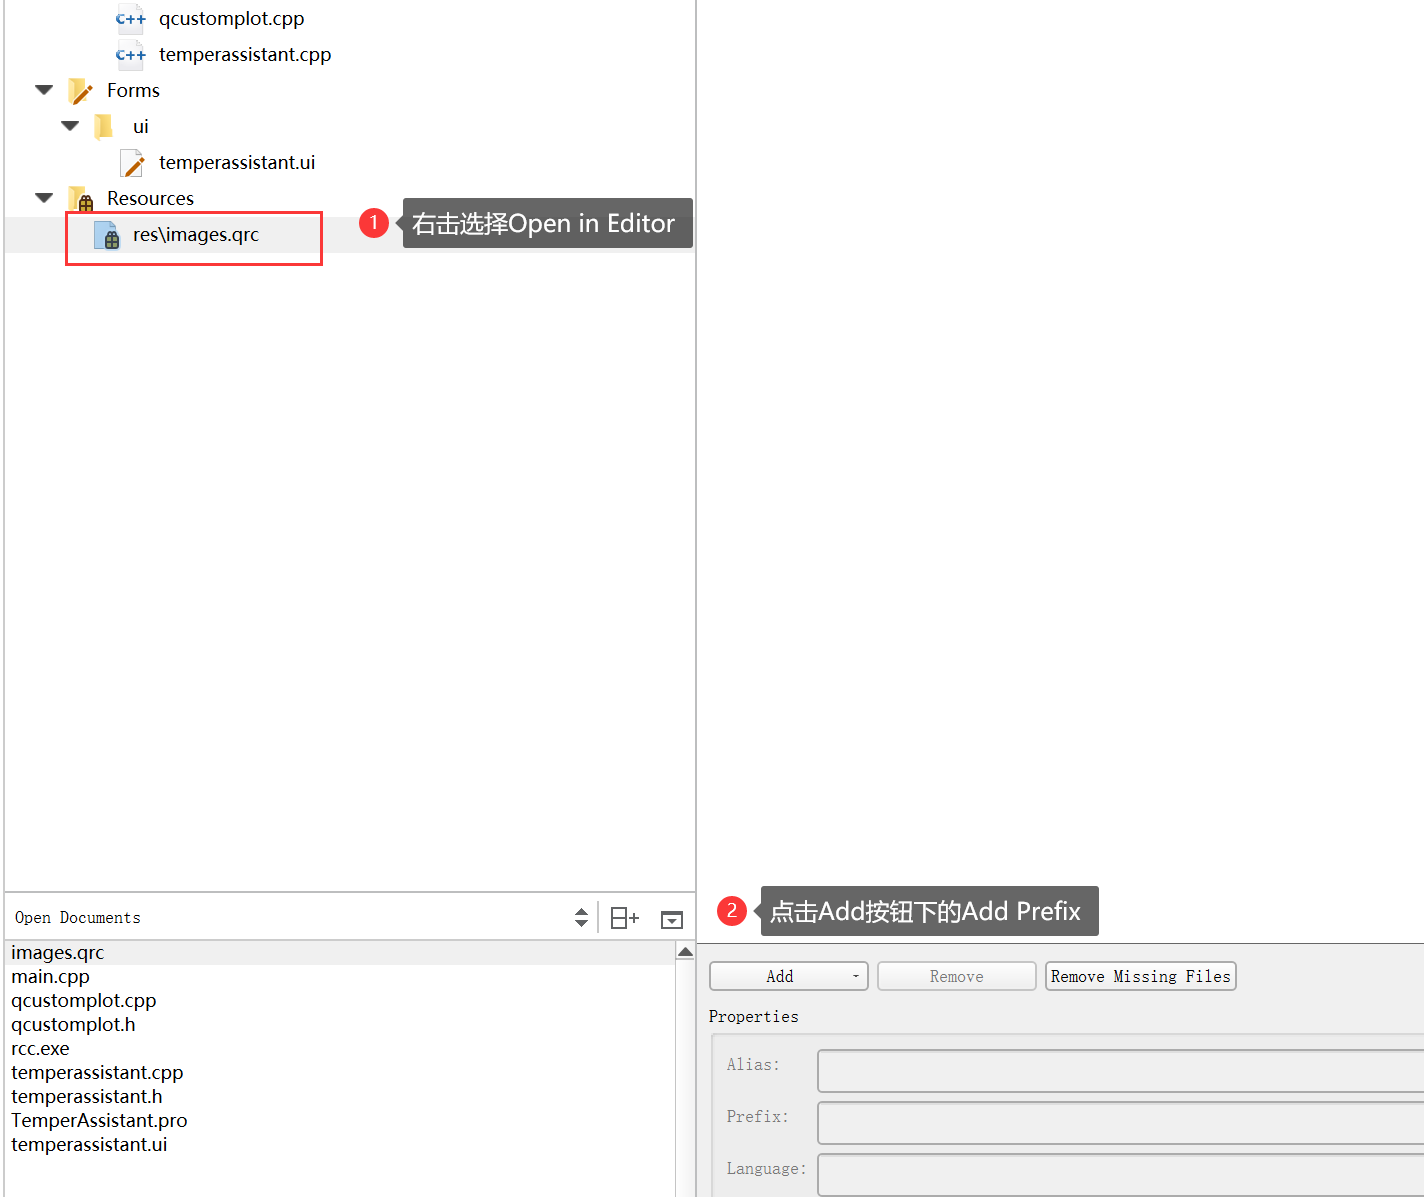The image size is (1424, 1197).
Task: Collapse the Forms branch in the project tree
Action: click(43, 89)
